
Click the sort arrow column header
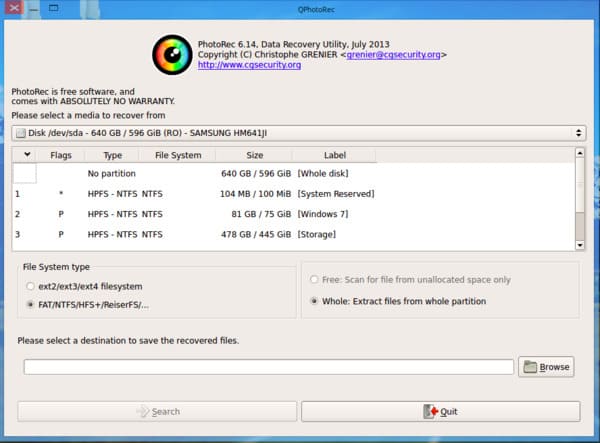[27, 155]
